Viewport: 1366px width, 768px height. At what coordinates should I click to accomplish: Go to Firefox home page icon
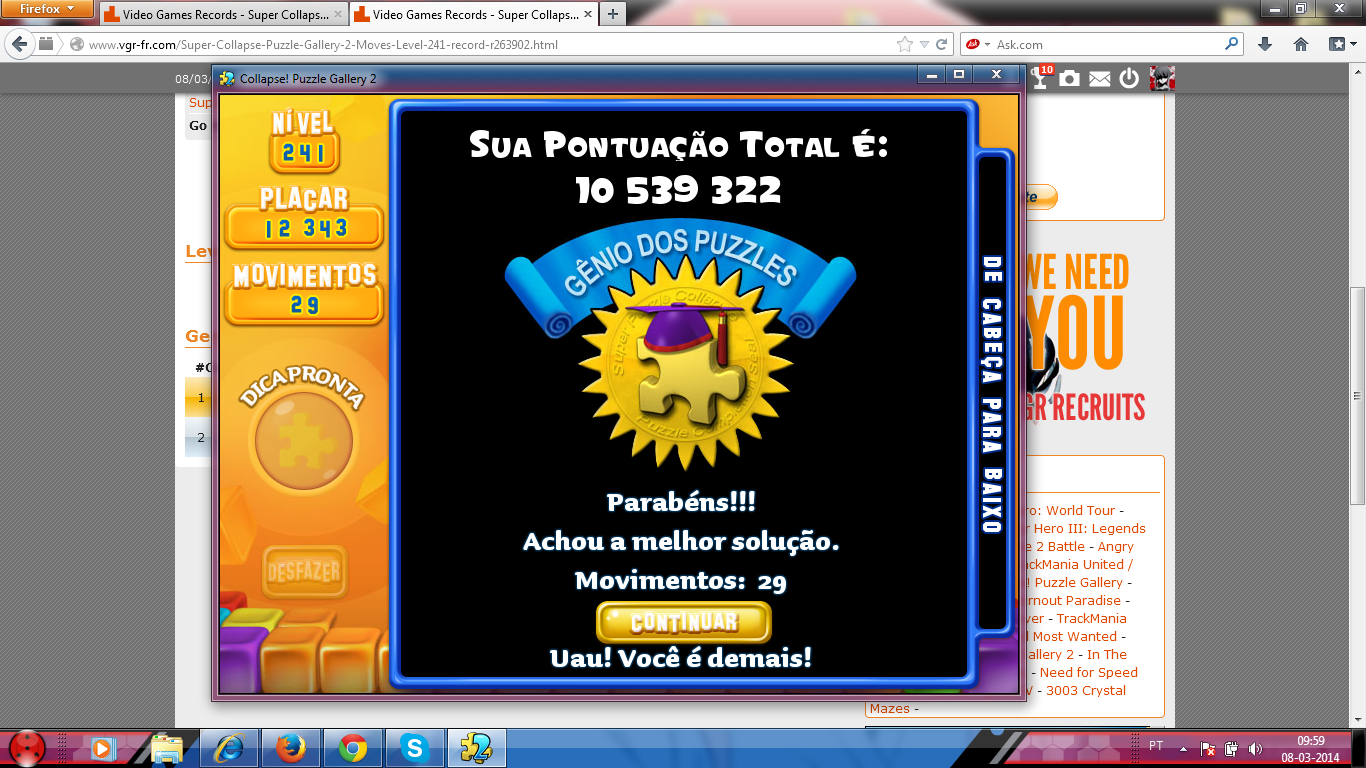(x=1301, y=44)
